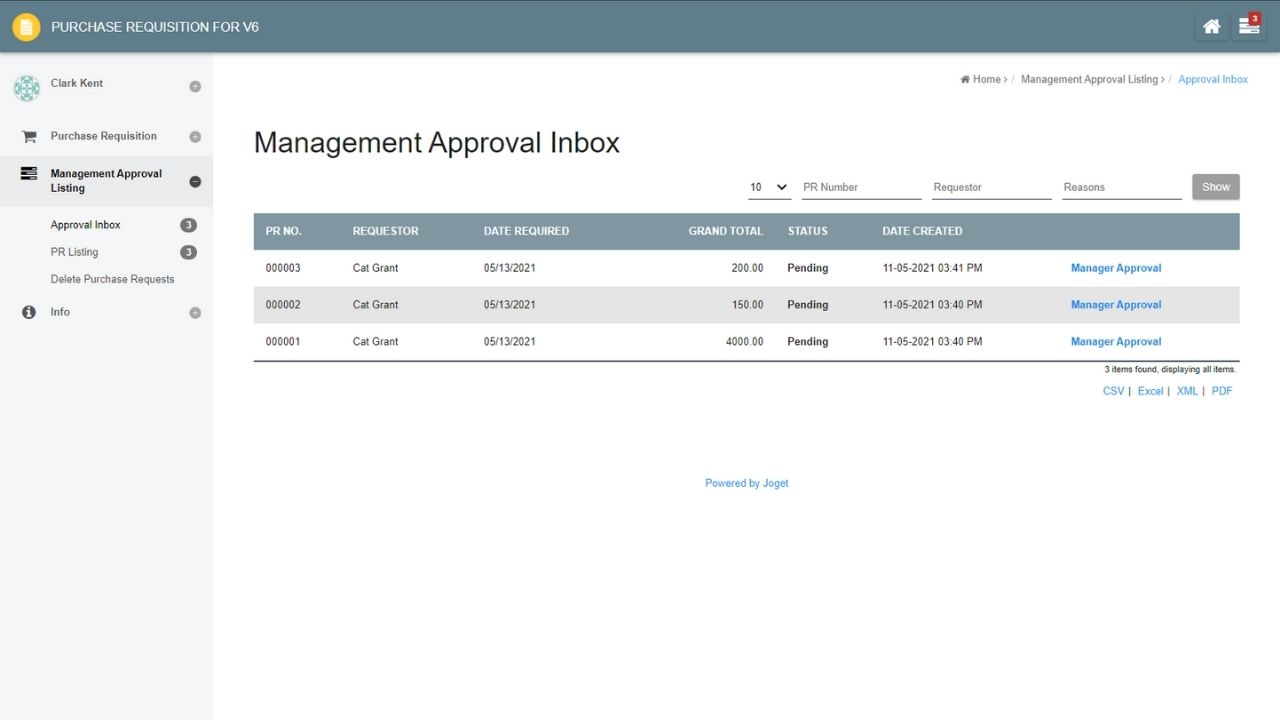The width and height of the screenshot is (1280, 720).
Task: Open Delete Purchase Requests menu item
Action: coord(112,279)
